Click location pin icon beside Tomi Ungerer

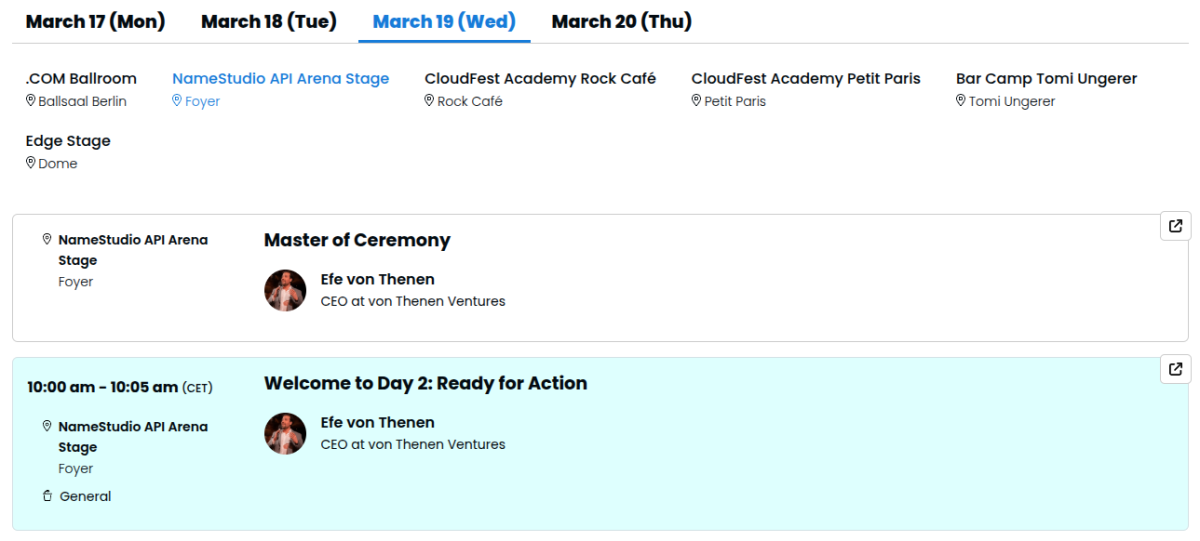(x=961, y=101)
